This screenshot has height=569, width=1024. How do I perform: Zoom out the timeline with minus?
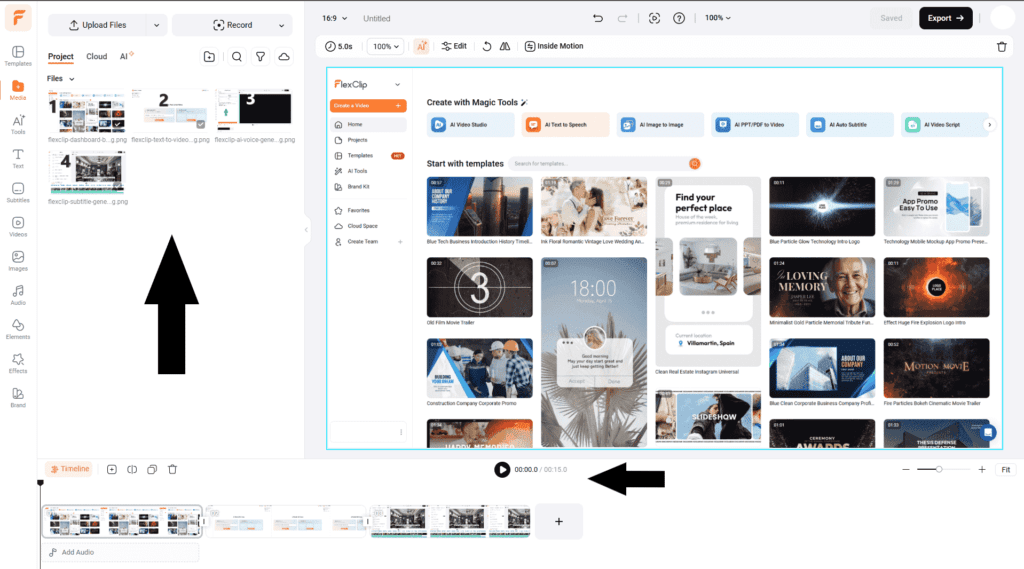tap(906, 469)
